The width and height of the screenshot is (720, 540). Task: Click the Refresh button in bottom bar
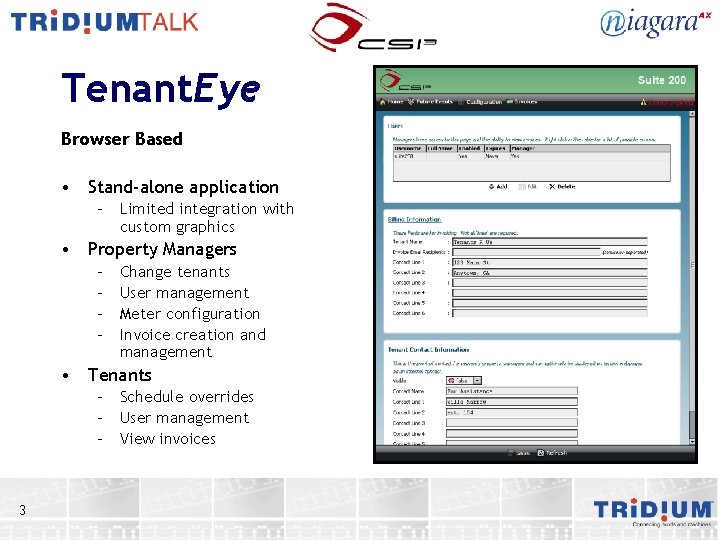tap(552, 453)
